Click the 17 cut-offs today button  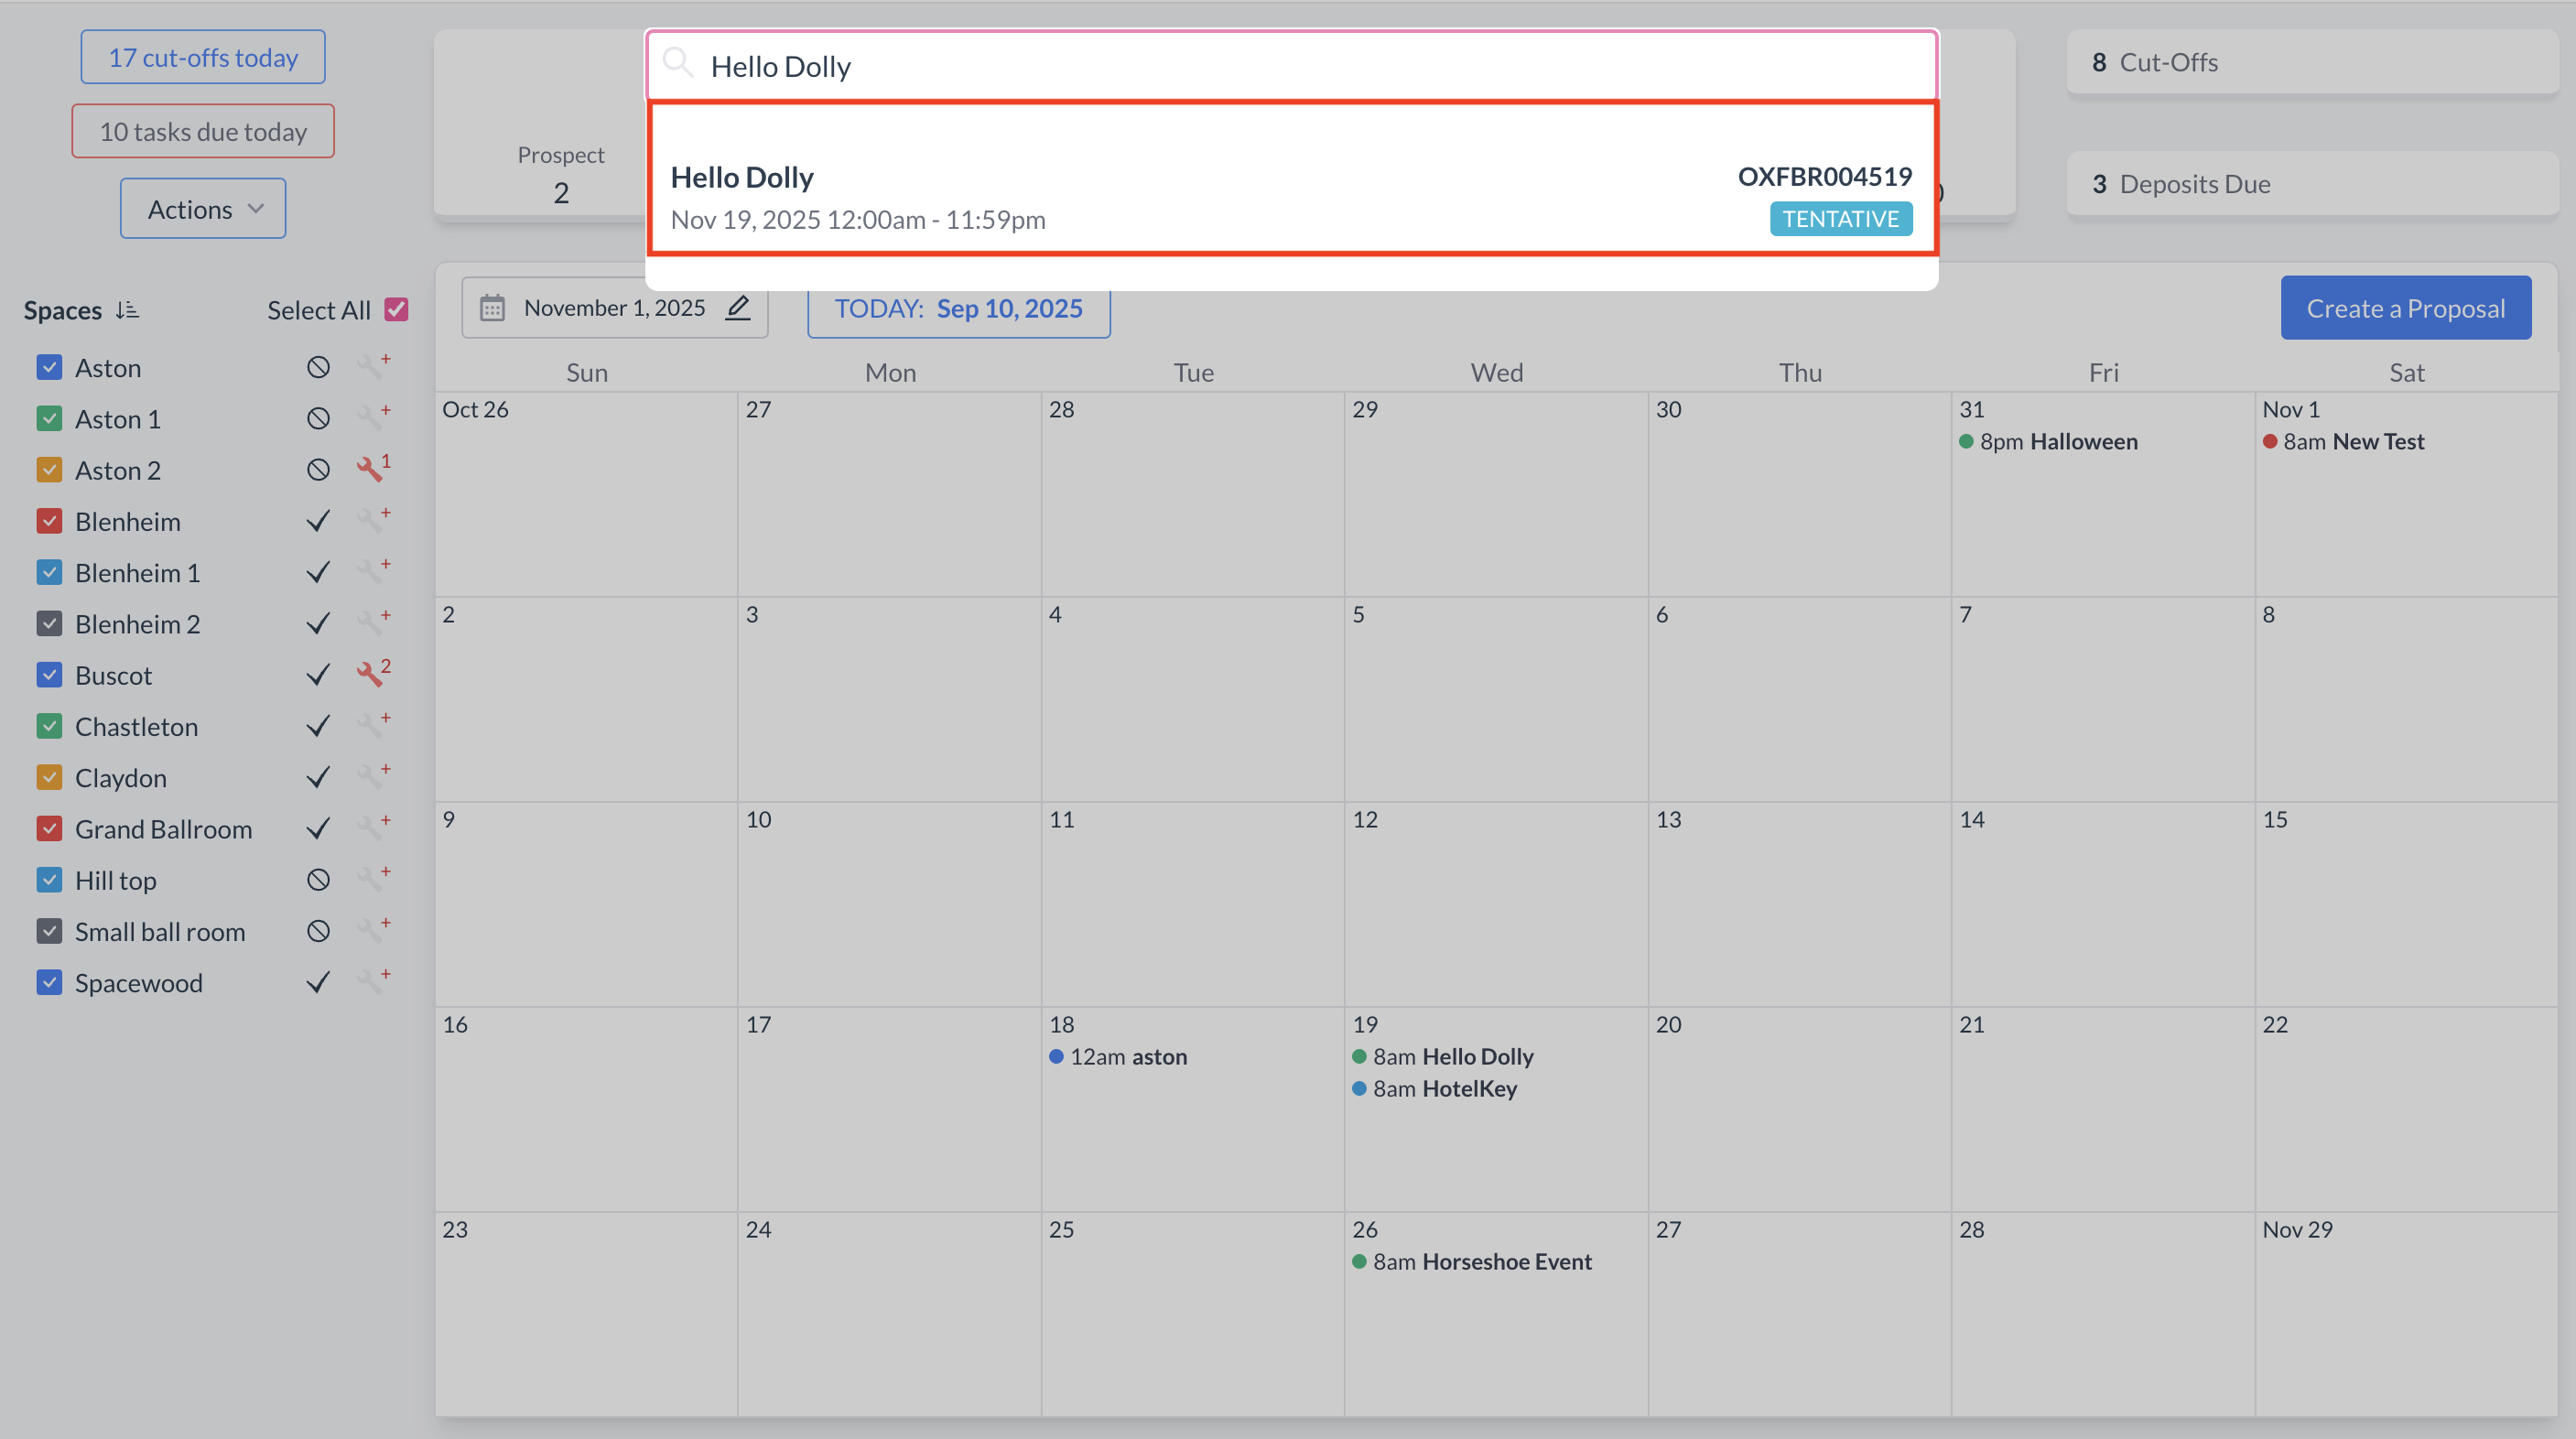pyautogui.click(x=203, y=57)
